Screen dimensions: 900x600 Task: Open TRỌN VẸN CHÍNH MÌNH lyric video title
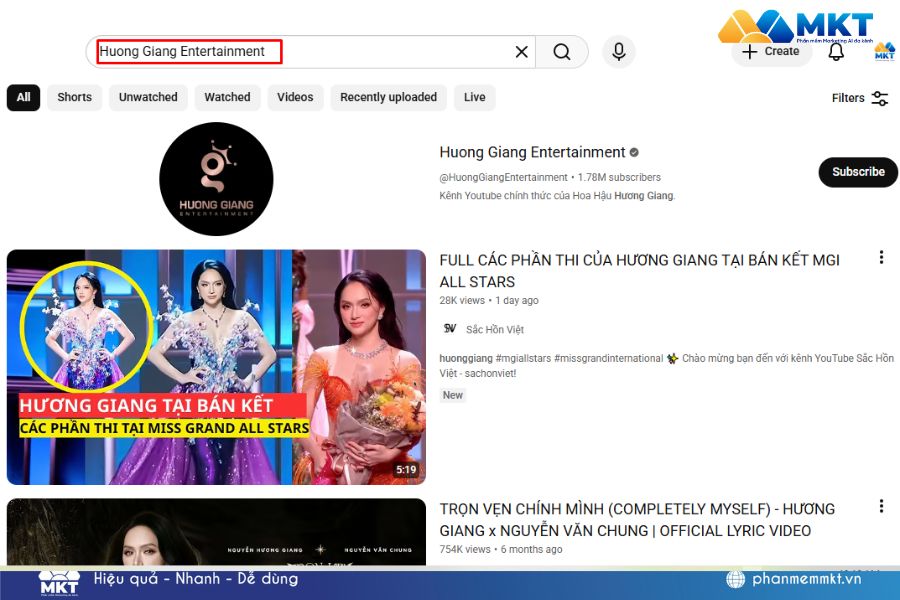[637, 520]
